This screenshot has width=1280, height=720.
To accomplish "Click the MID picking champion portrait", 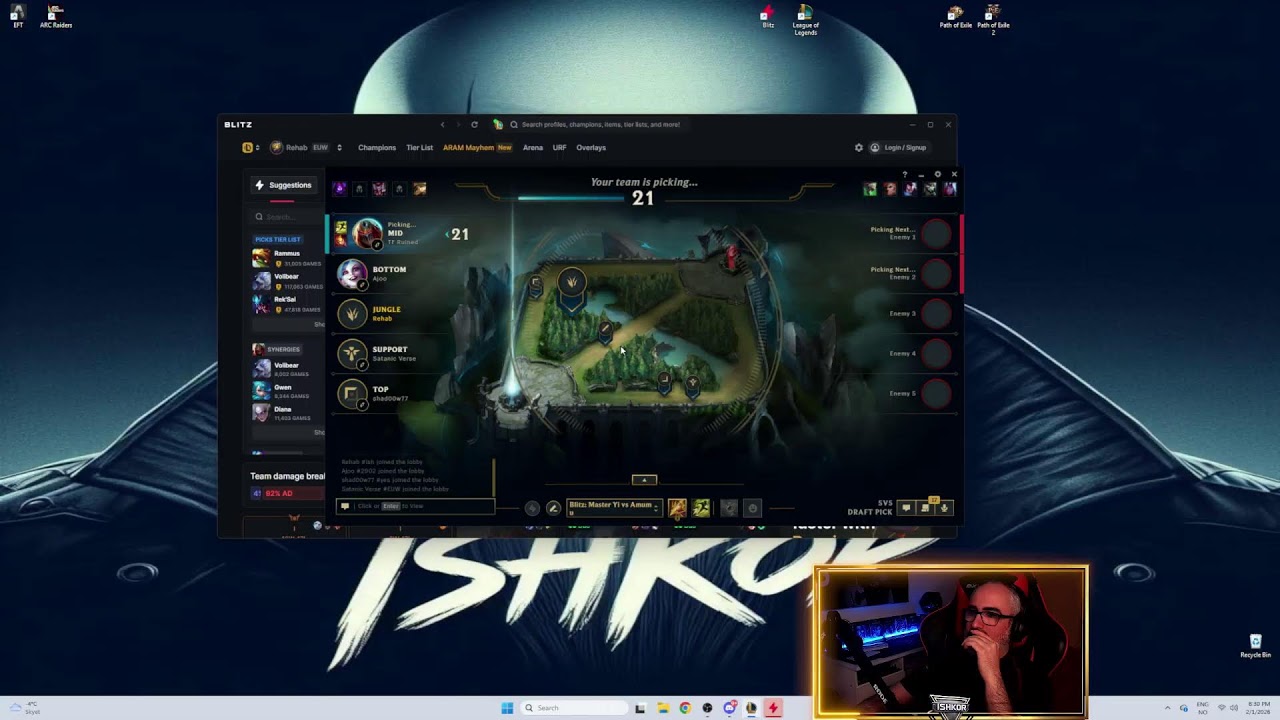I will point(367,234).
